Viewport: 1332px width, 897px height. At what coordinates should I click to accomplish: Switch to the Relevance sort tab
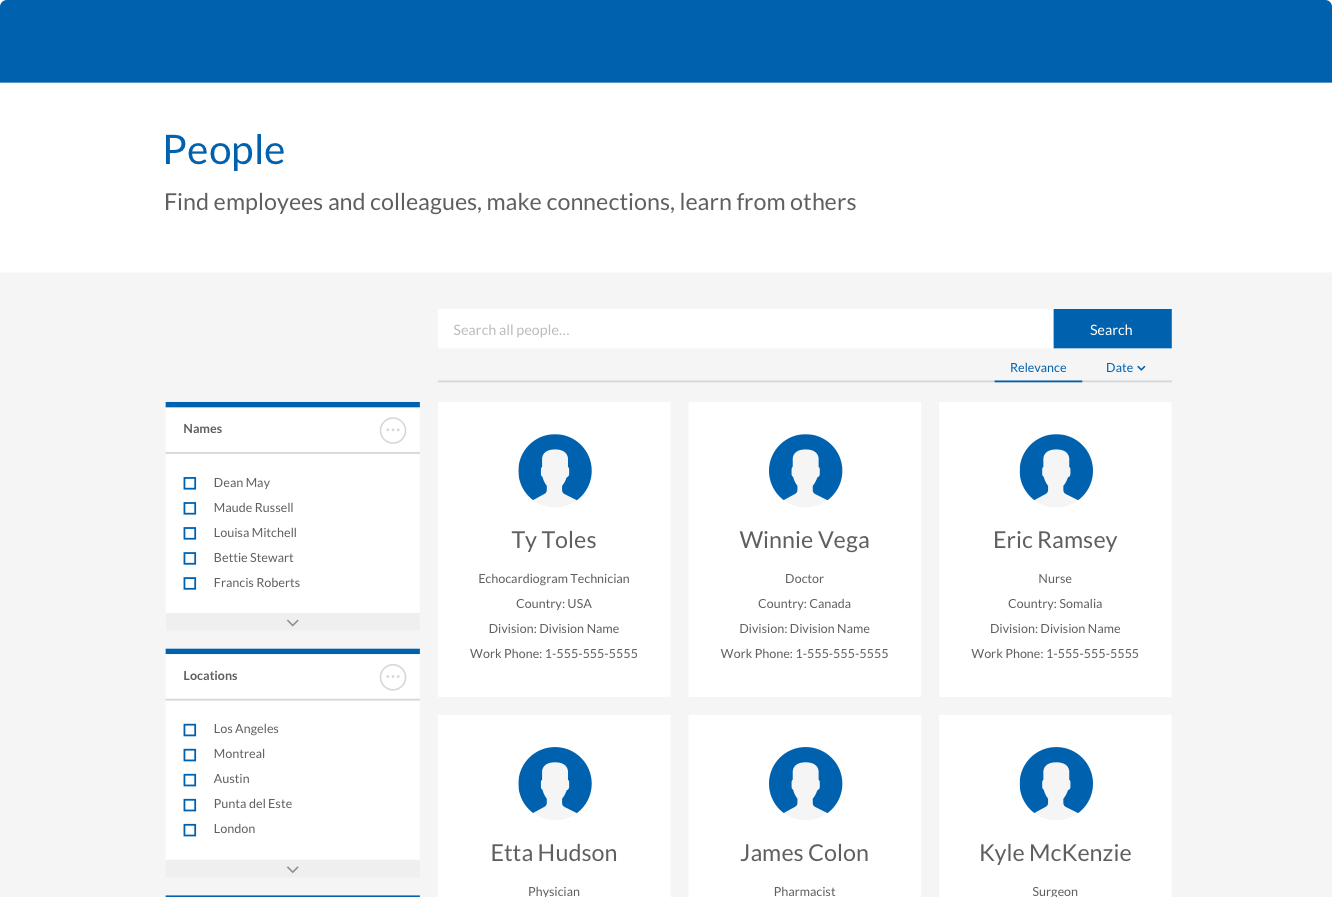tap(1038, 368)
